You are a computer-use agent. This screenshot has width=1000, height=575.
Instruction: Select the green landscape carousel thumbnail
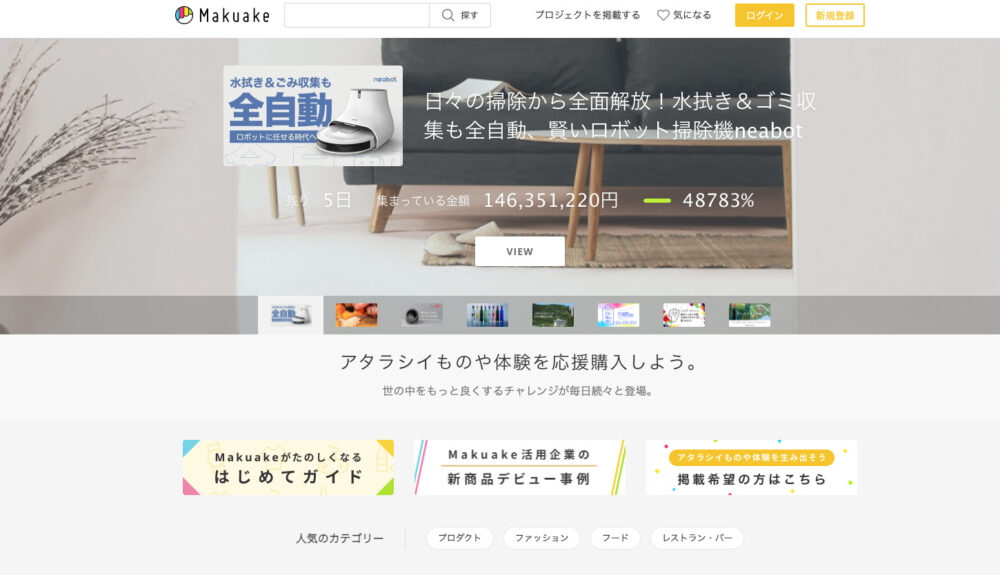coord(553,315)
